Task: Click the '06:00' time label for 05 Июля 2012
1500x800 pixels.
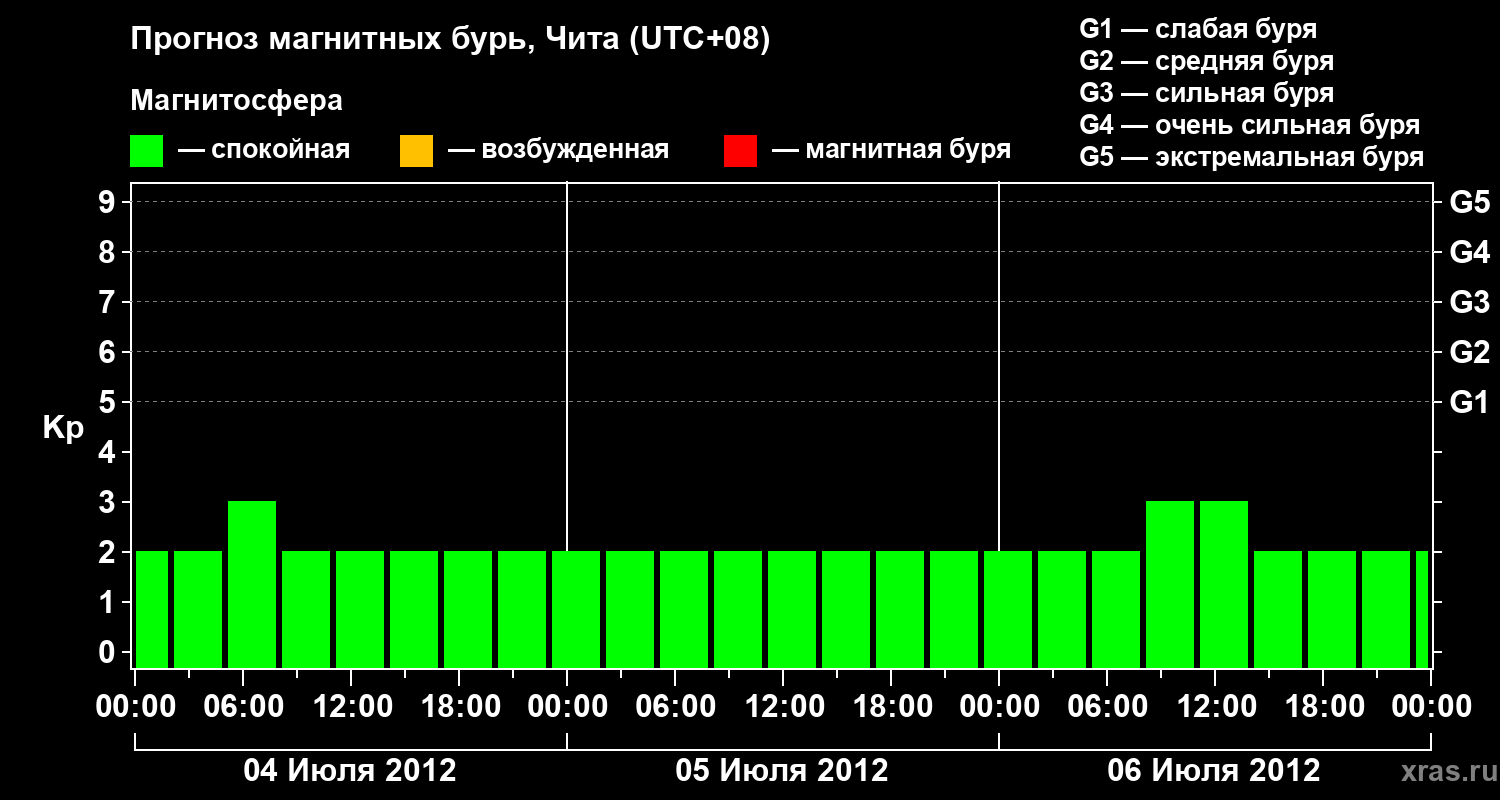Action: (676, 707)
